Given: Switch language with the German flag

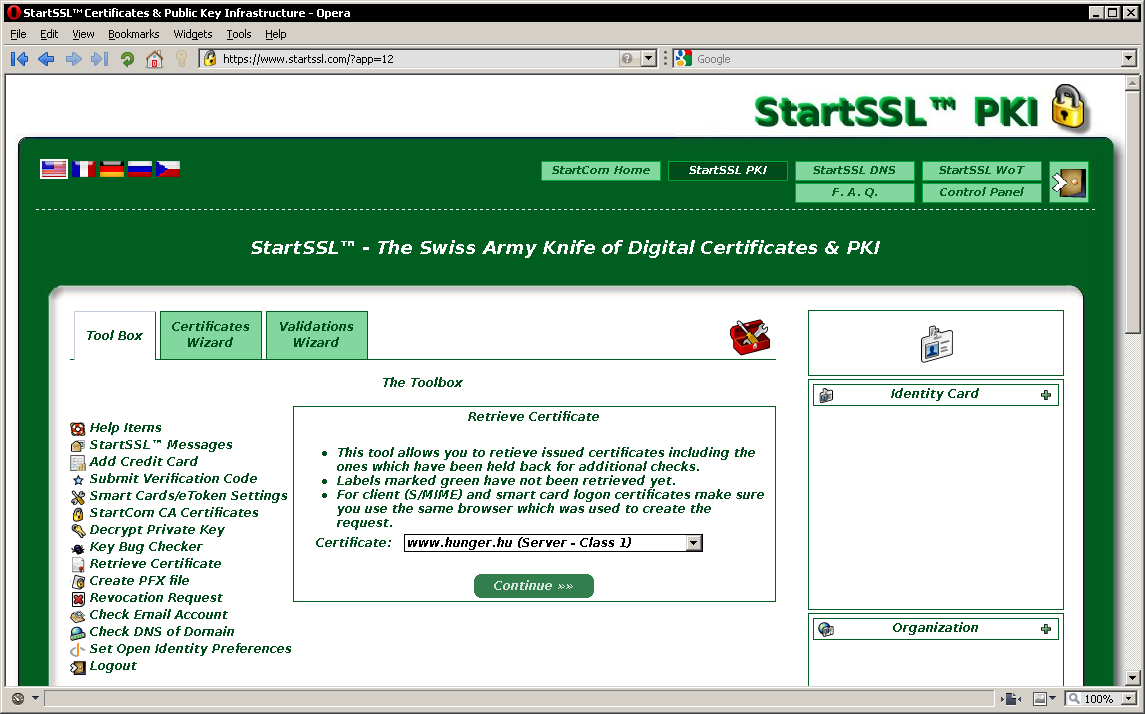Looking at the screenshot, I should click(112, 169).
